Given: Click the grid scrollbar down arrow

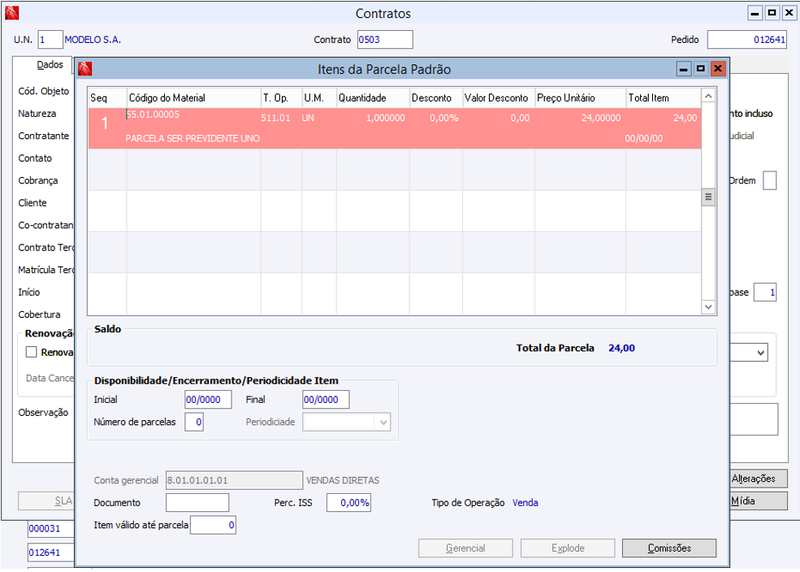Looking at the screenshot, I should 708,307.
